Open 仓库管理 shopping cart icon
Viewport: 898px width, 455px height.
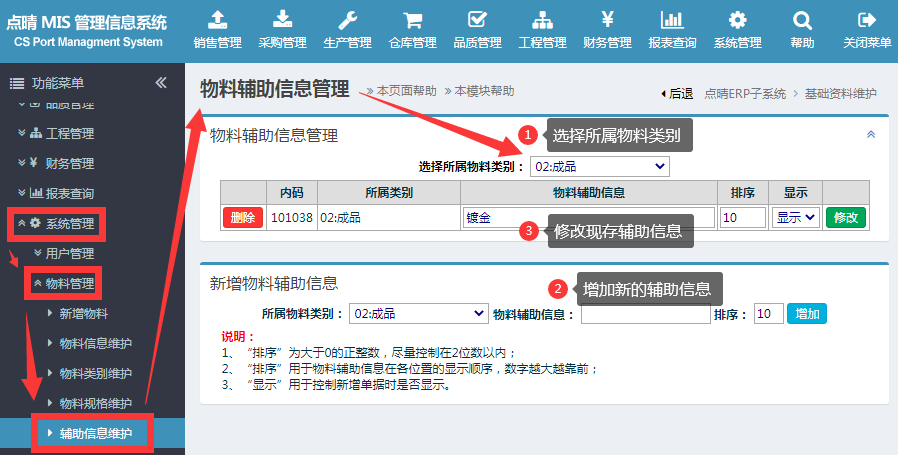point(412,20)
